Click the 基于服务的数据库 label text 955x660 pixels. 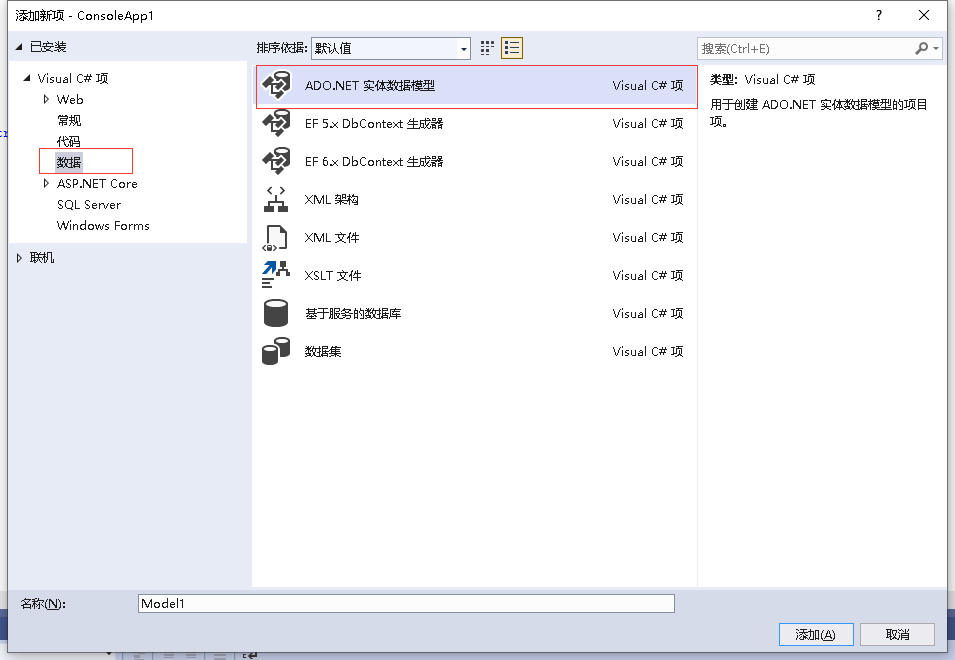(x=353, y=314)
